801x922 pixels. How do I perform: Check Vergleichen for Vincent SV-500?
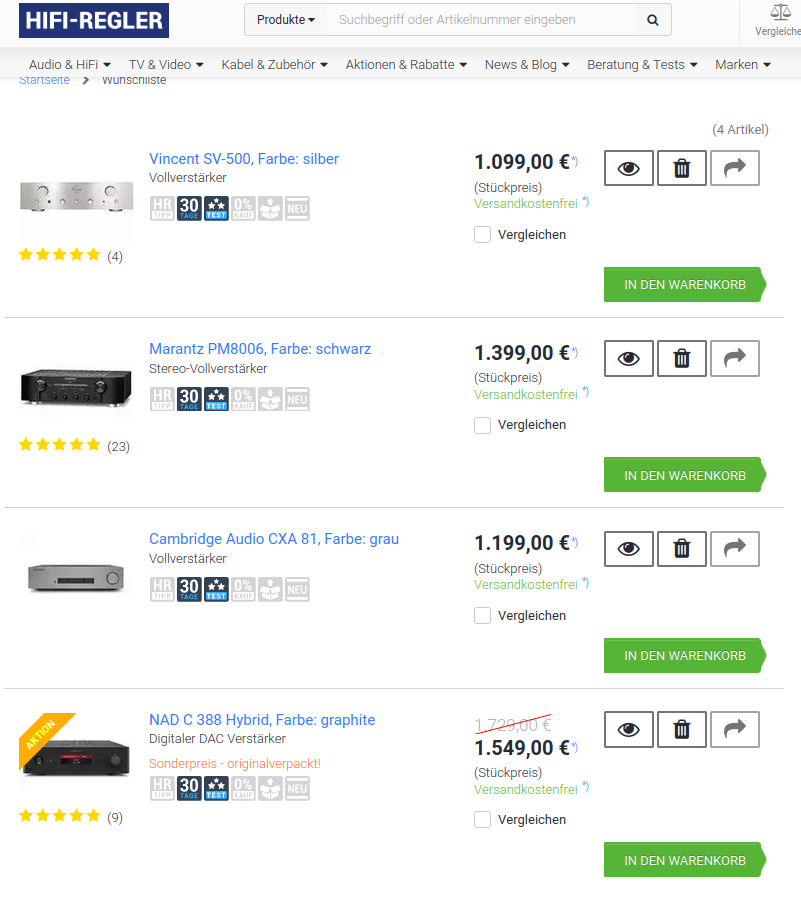tap(482, 235)
